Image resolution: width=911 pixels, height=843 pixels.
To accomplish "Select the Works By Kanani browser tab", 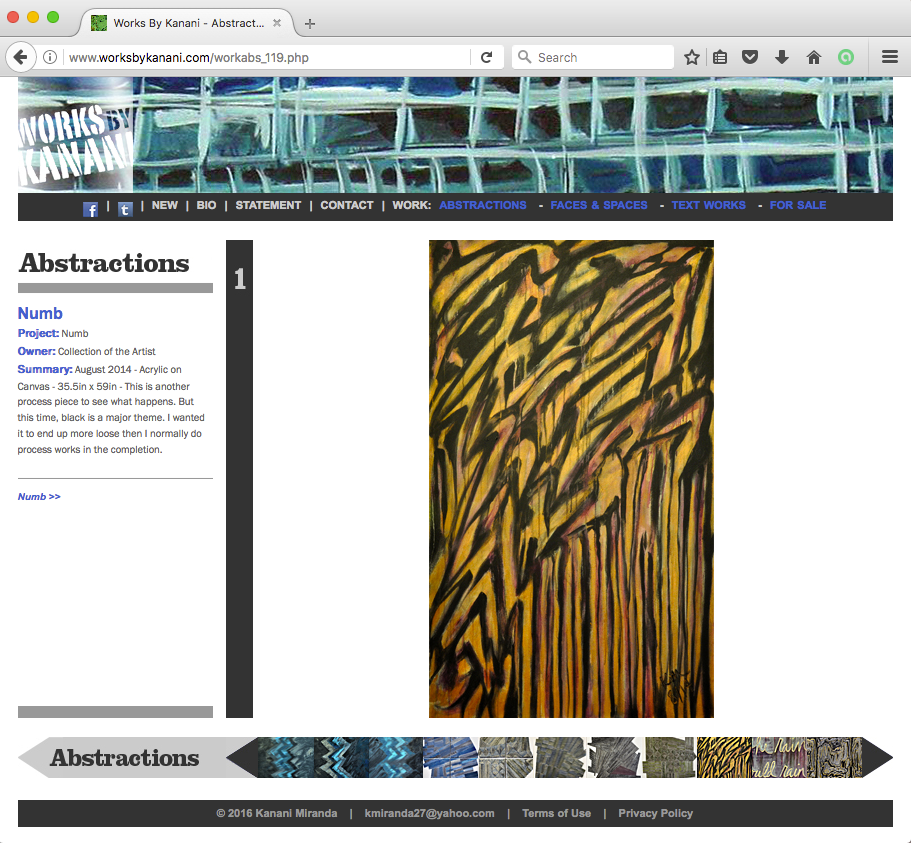I will (186, 23).
